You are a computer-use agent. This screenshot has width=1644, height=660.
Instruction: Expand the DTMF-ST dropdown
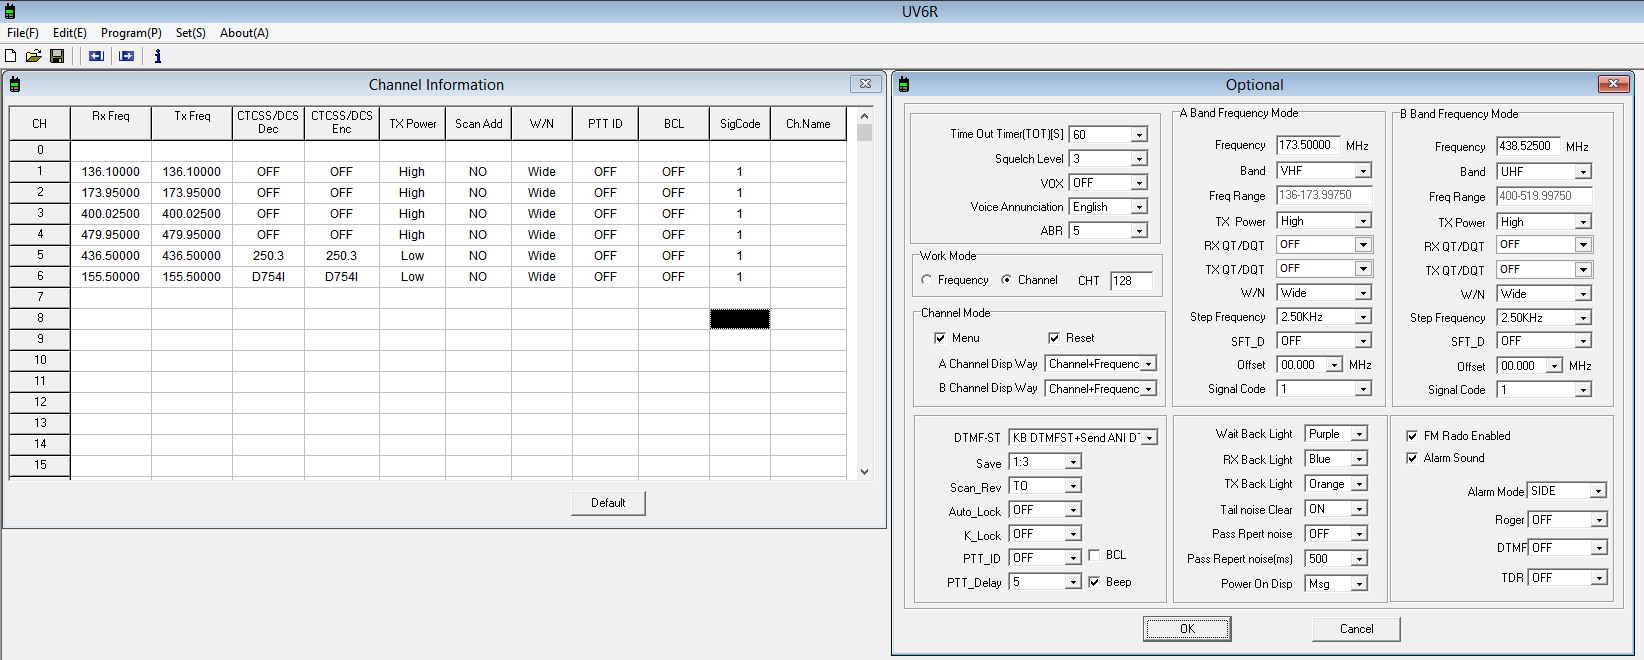pos(1150,438)
